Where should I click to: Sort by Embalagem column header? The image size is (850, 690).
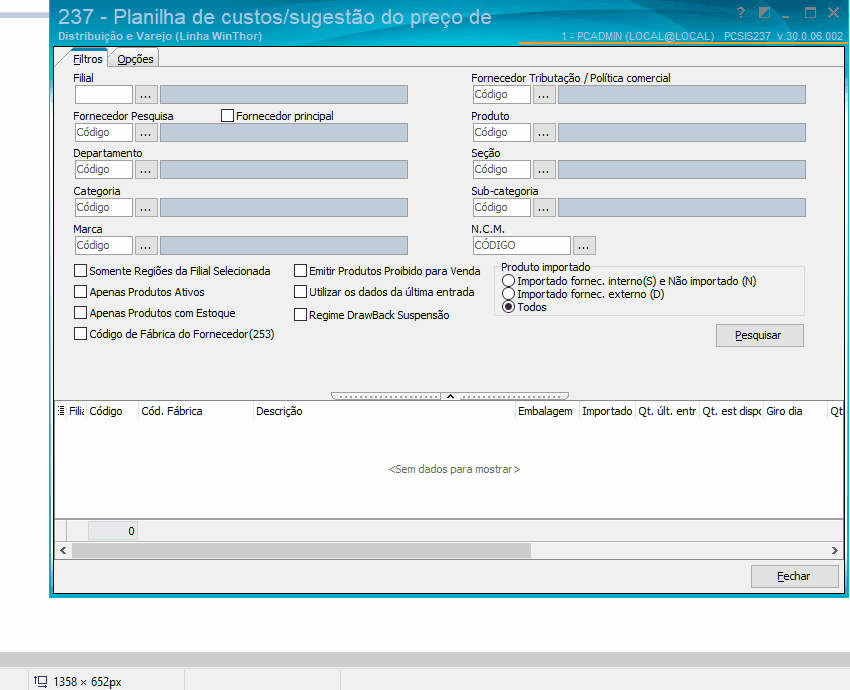coord(548,411)
